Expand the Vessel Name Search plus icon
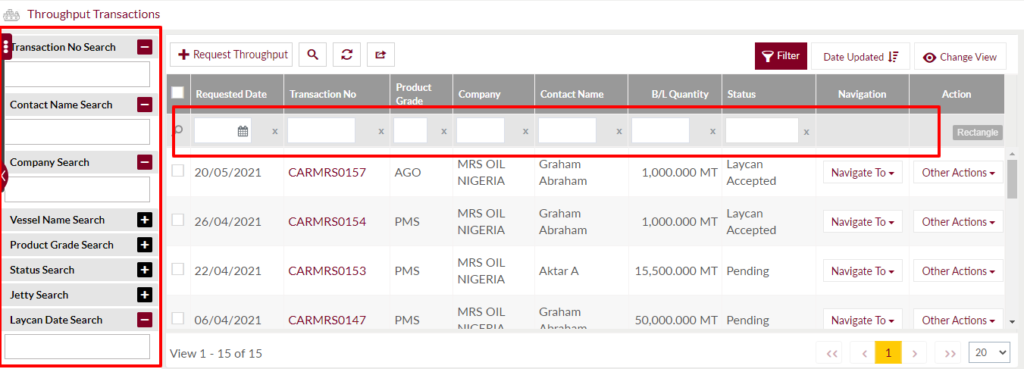Image resolution: width=1024 pixels, height=369 pixels. (145, 220)
